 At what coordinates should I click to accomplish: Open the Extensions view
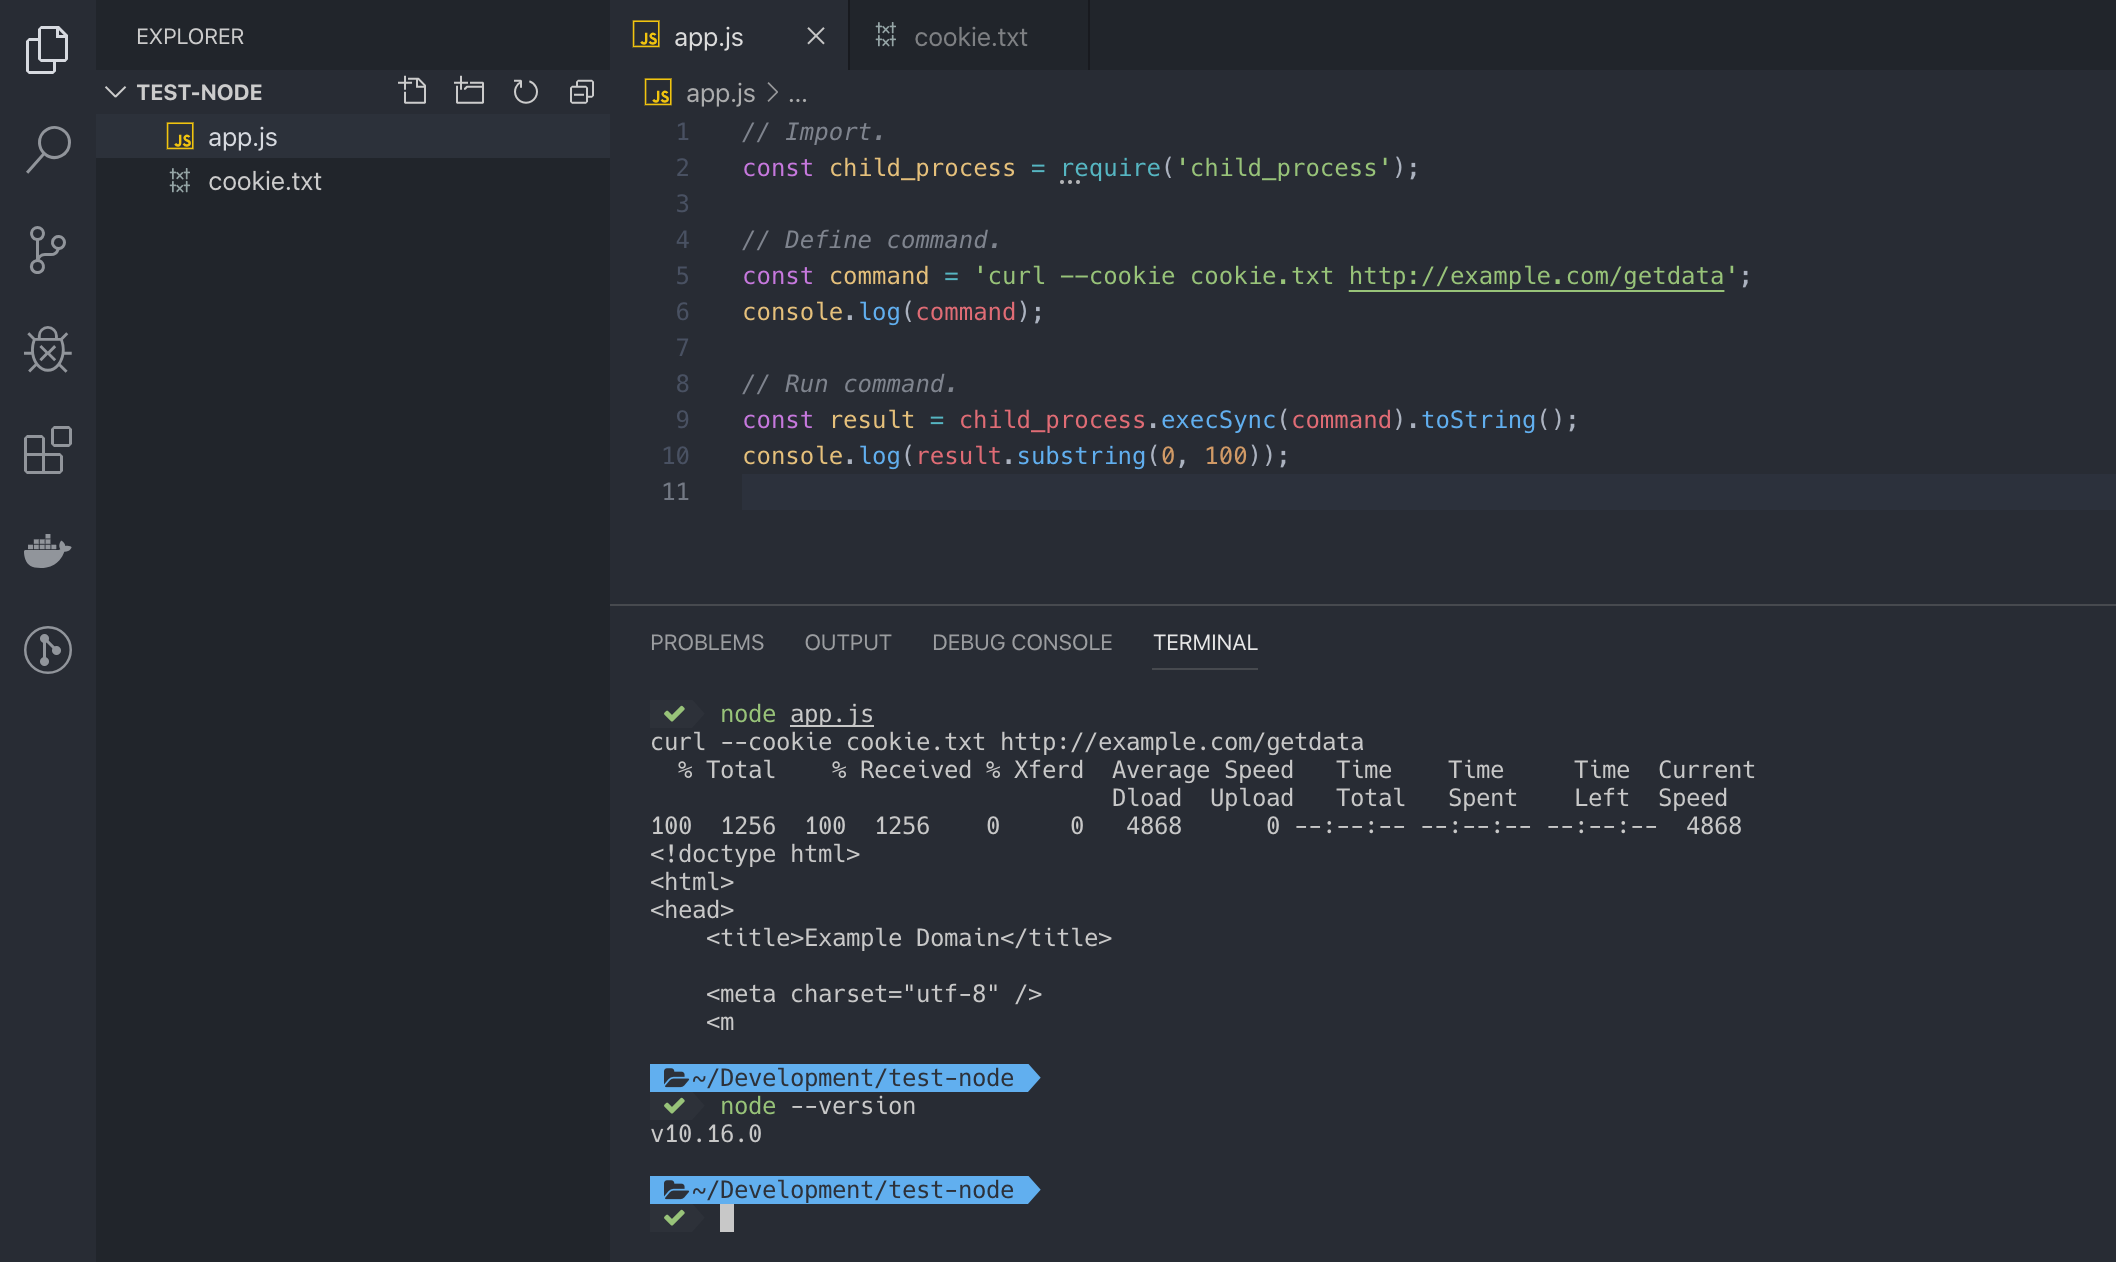click(47, 450)
